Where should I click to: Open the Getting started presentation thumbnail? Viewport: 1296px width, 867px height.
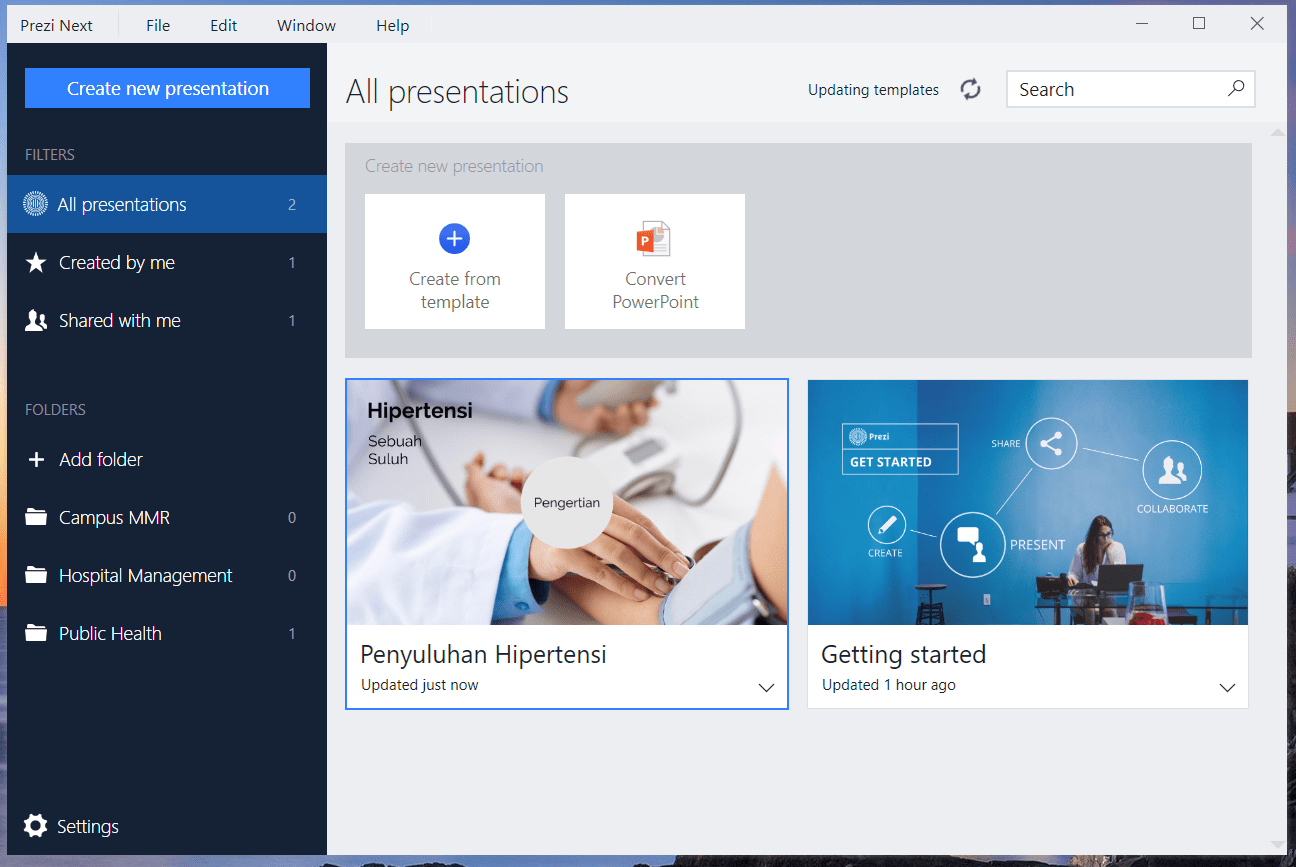1027,502
